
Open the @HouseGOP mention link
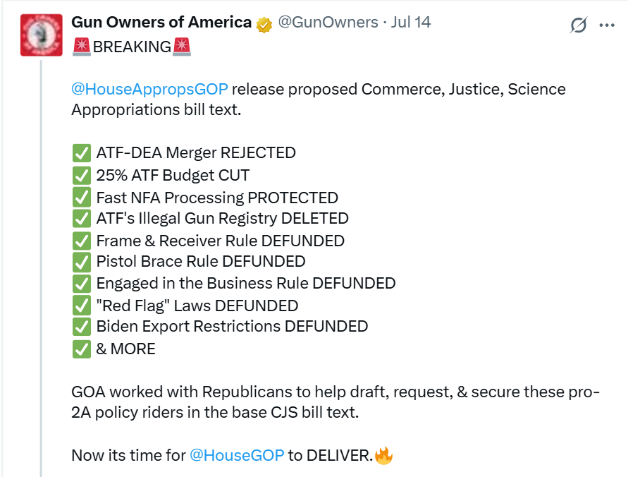click(x=237, y=455)
